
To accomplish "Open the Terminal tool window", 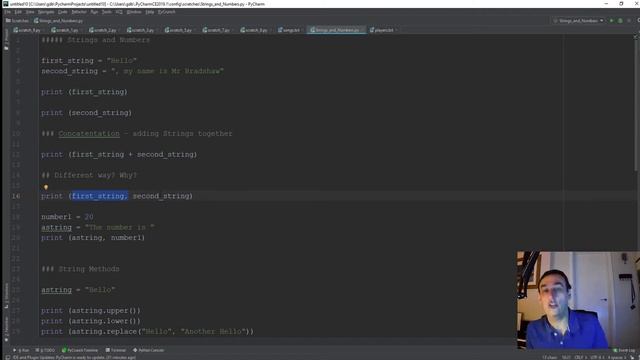I will point(116,350).
